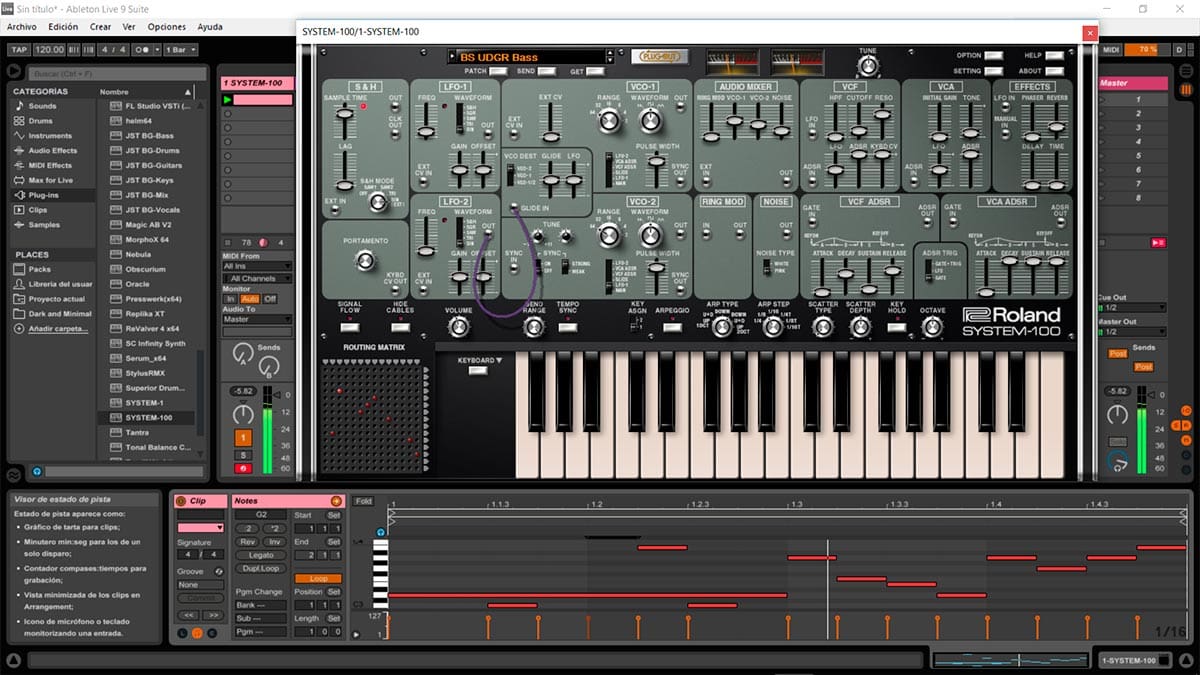Open Crear menu
Screen dimensions: 1200x675
tap(100, 27)
